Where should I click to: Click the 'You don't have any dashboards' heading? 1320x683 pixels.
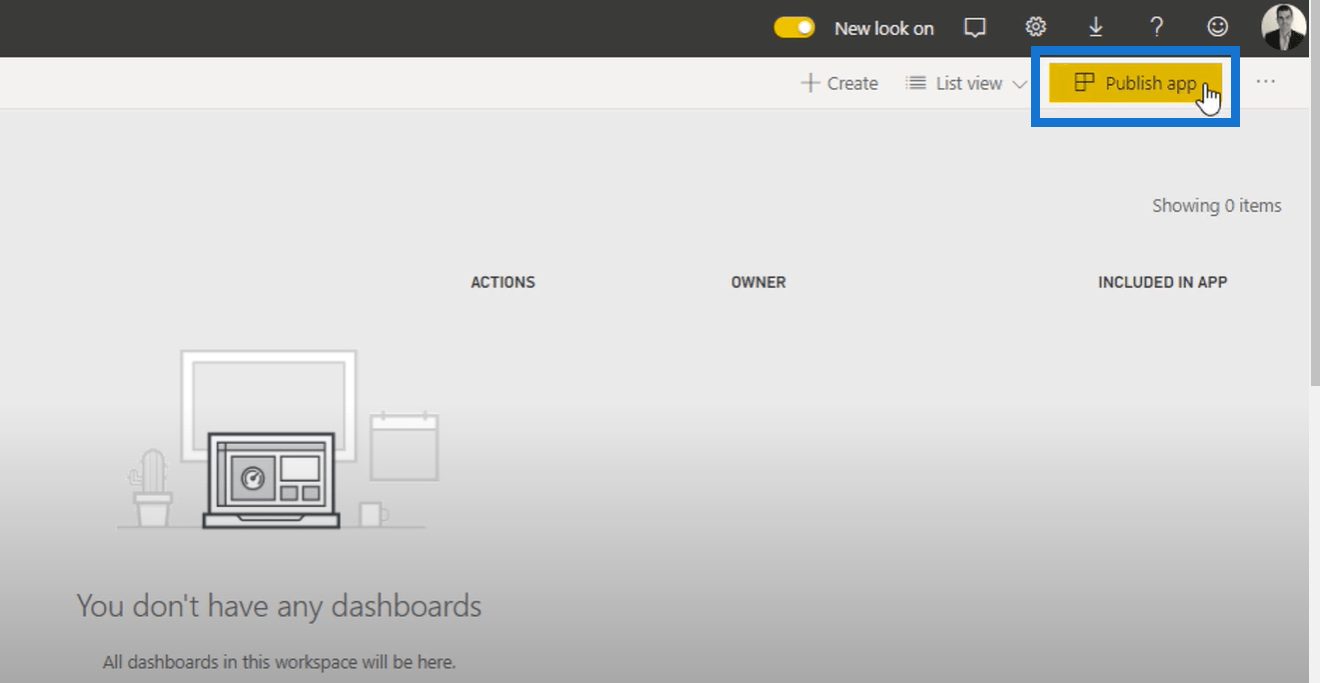coord(279,606)
